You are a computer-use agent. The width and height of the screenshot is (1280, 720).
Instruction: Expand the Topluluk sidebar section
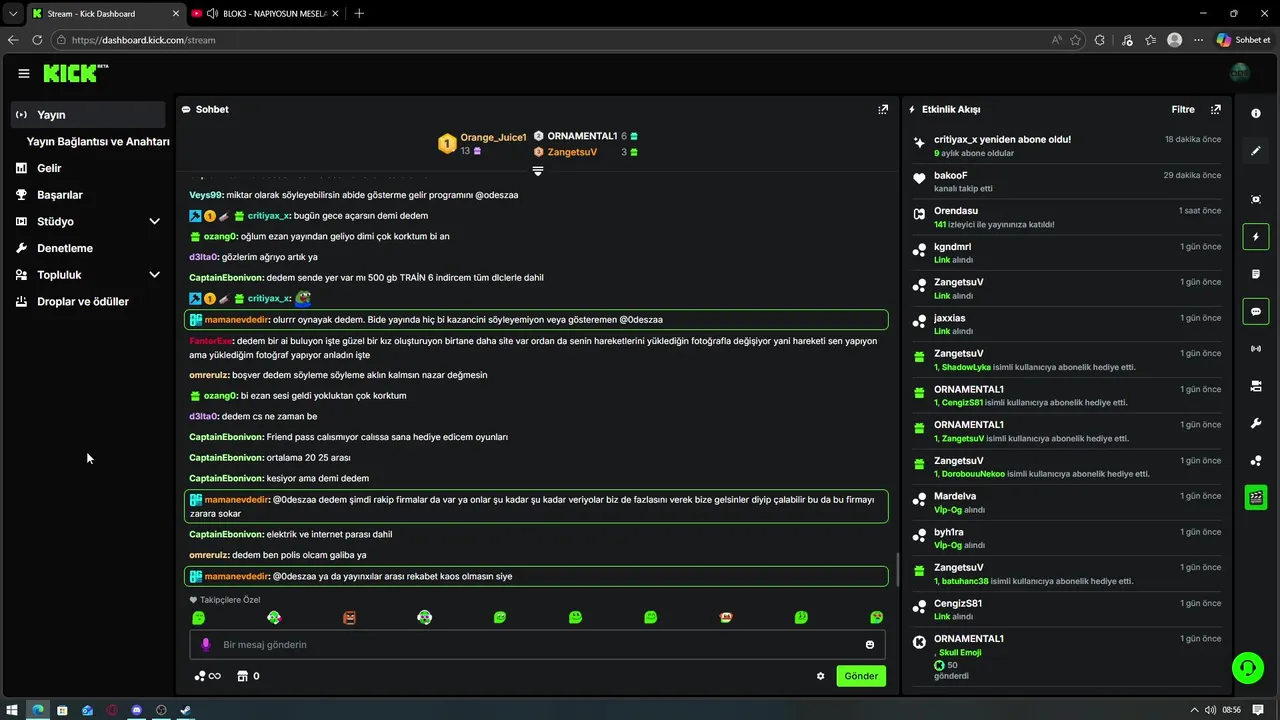(x=154, y=275)
